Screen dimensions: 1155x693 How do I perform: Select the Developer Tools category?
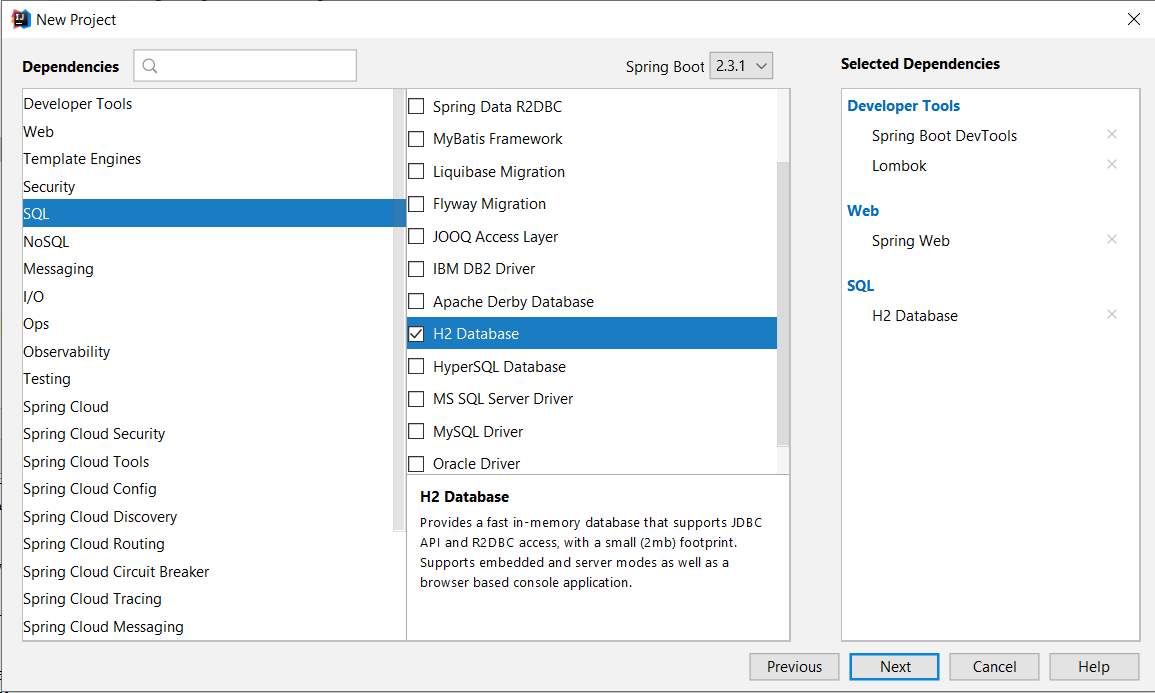pyautogui.click(x=78, y=104)
